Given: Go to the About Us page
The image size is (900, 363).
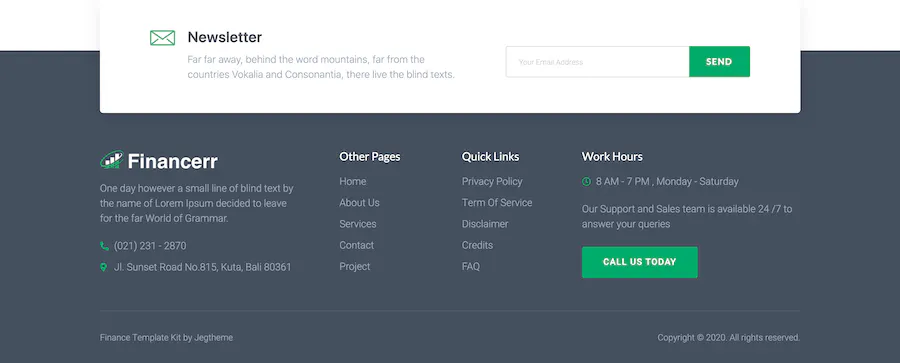Looking at the screenshot, I should [359, 203].
